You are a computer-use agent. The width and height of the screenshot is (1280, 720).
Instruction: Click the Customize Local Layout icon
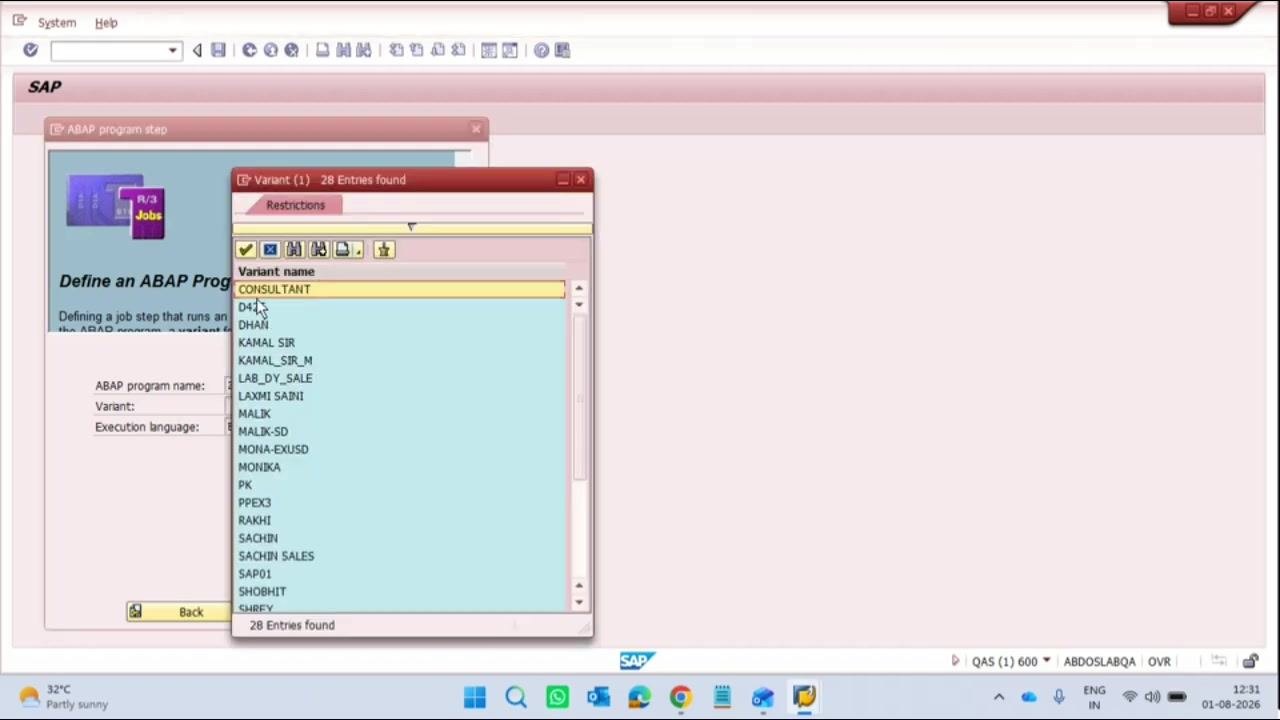coord(562,50)
